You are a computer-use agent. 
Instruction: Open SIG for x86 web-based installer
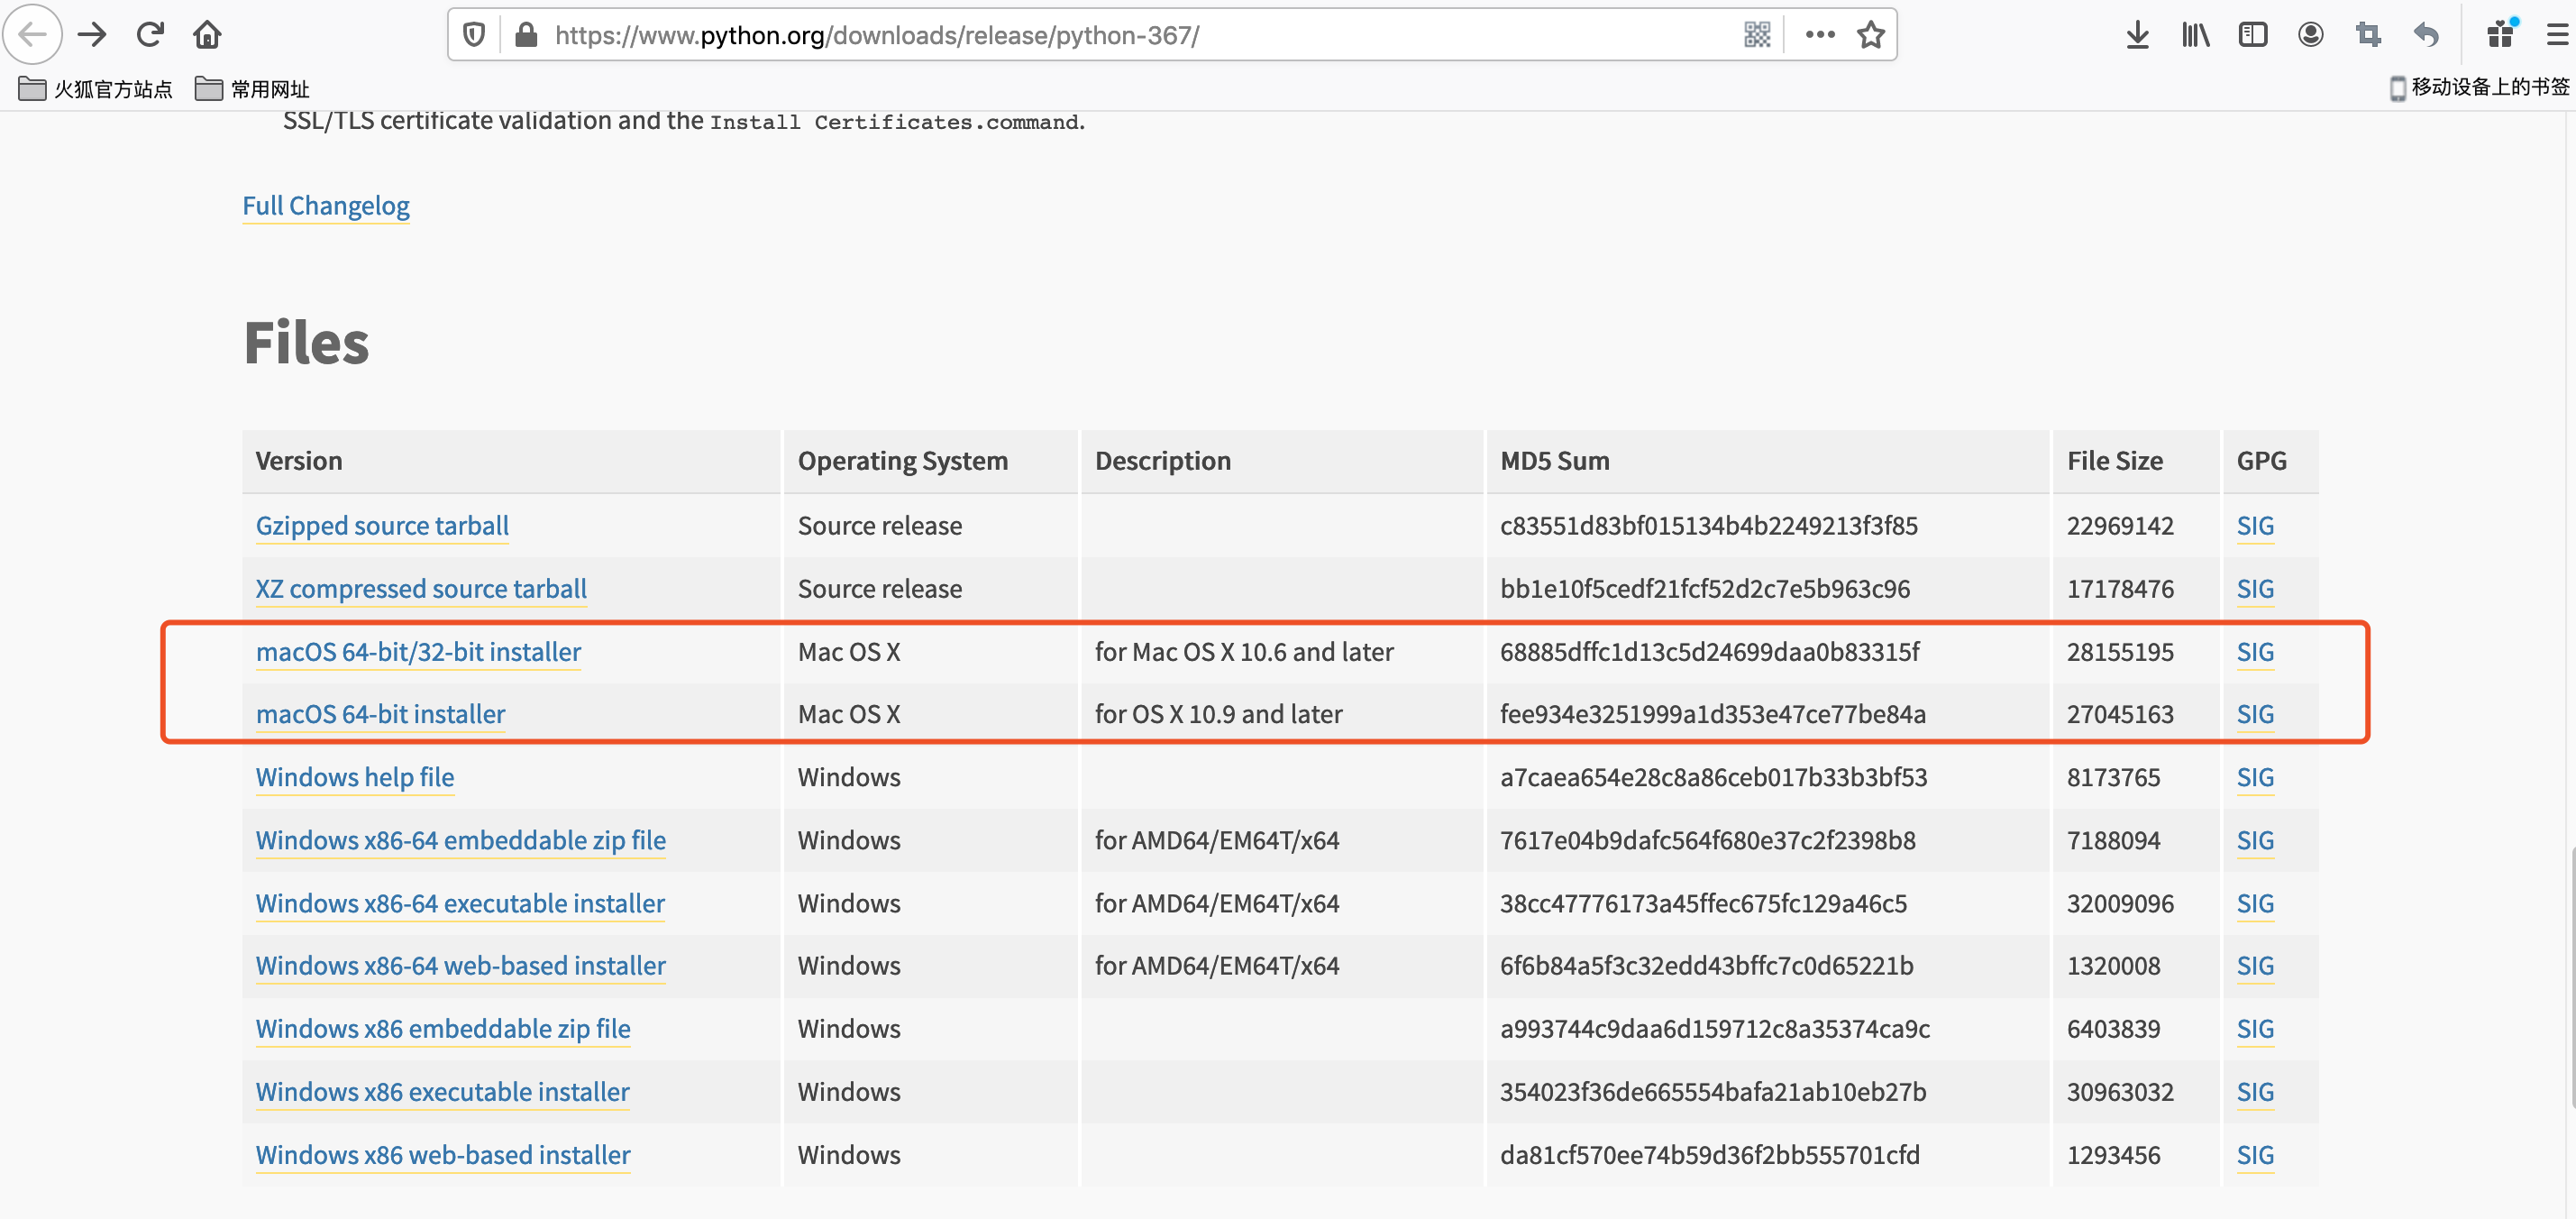(x=2255, y=1154)
